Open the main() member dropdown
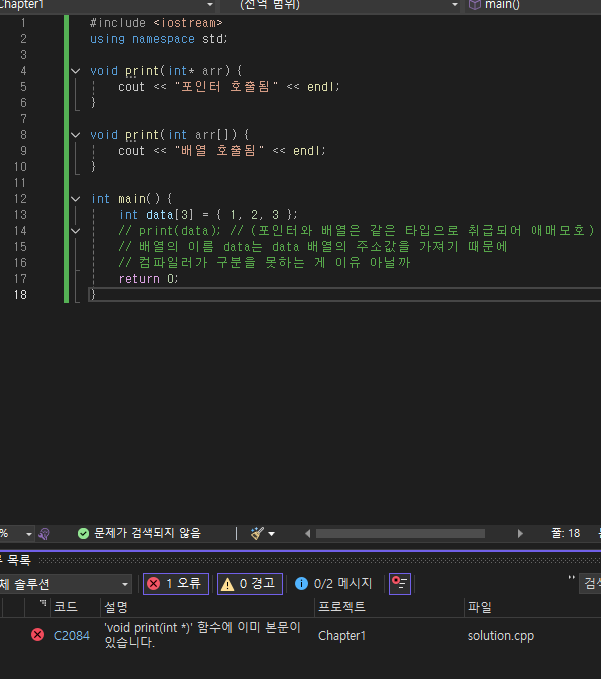This screenshot has height=679, width=601. pos(533,5)
